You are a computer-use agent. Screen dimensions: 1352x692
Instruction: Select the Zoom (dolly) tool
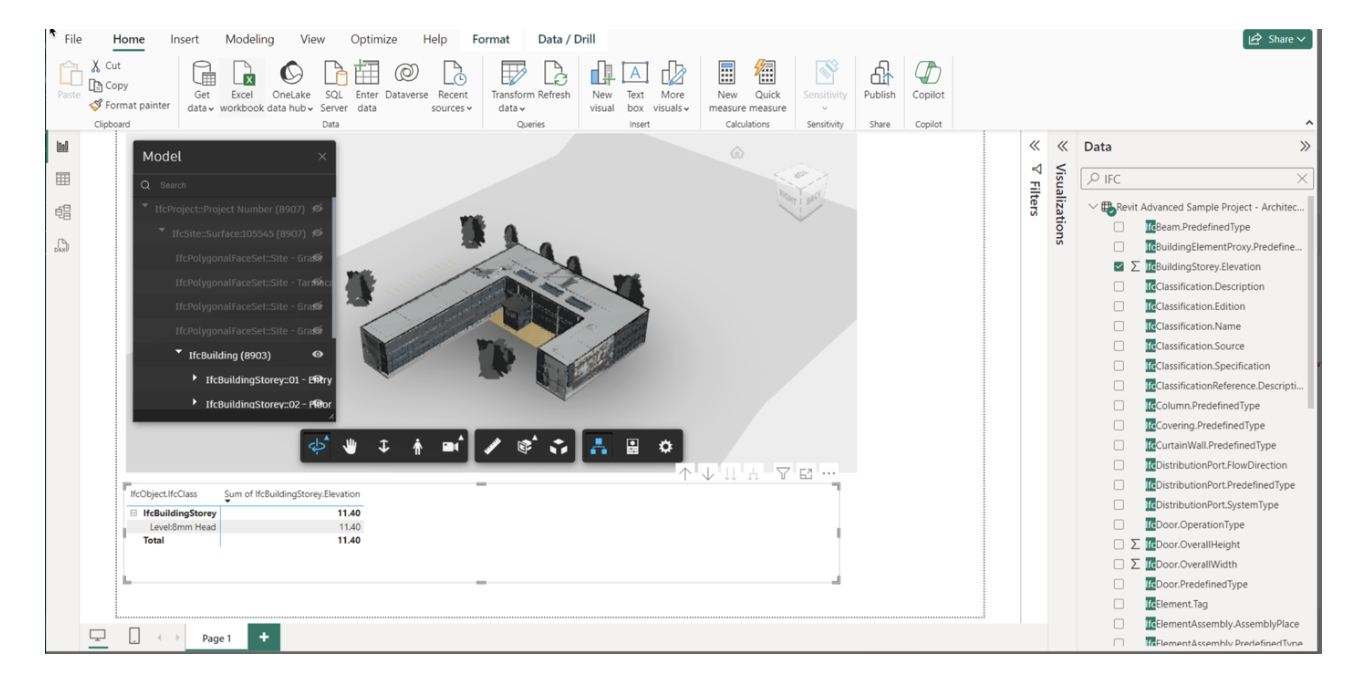383,447
